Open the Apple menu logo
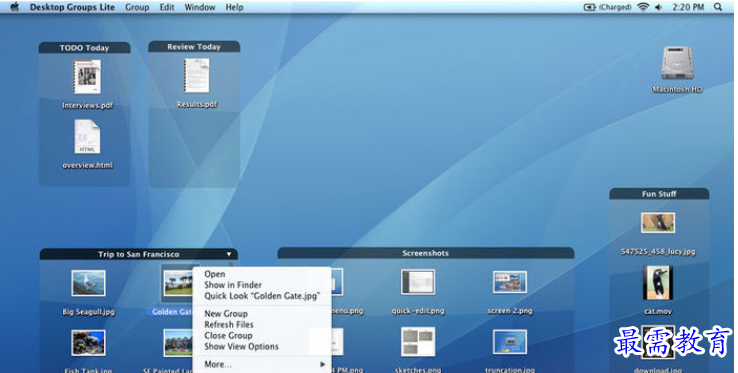Screen dimensions: 738x373 pos(15,7)
